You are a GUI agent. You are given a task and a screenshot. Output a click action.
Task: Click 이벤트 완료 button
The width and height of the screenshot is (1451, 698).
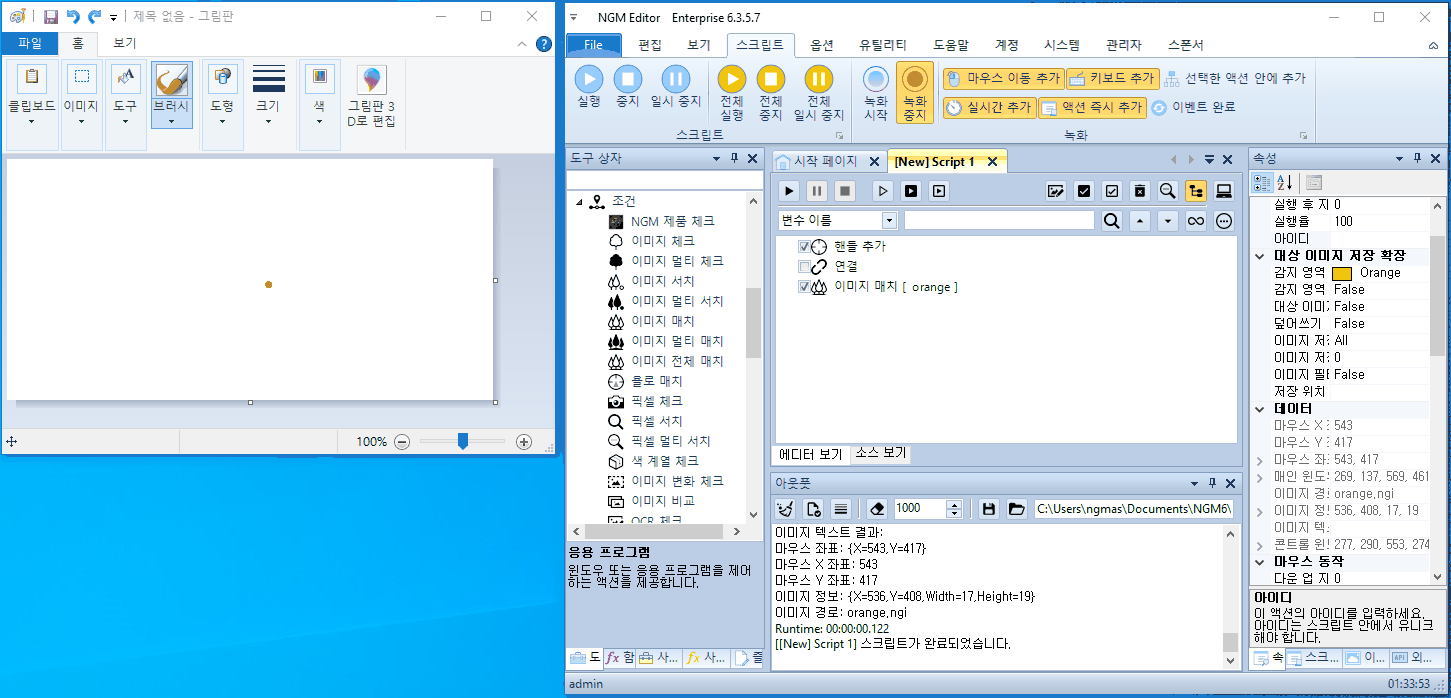click(1194, 107)
